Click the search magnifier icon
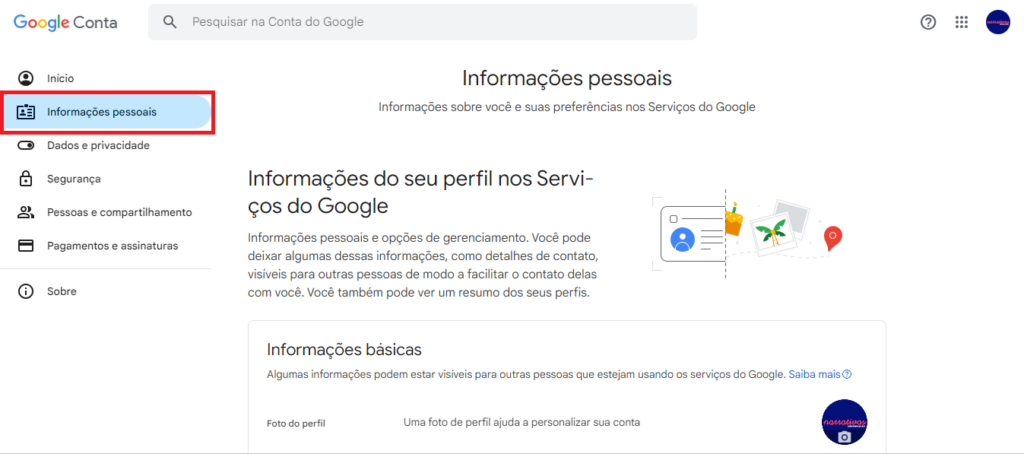Viewport: 1024px width, 454px height. pyautogui.click(x=170, y=22)
